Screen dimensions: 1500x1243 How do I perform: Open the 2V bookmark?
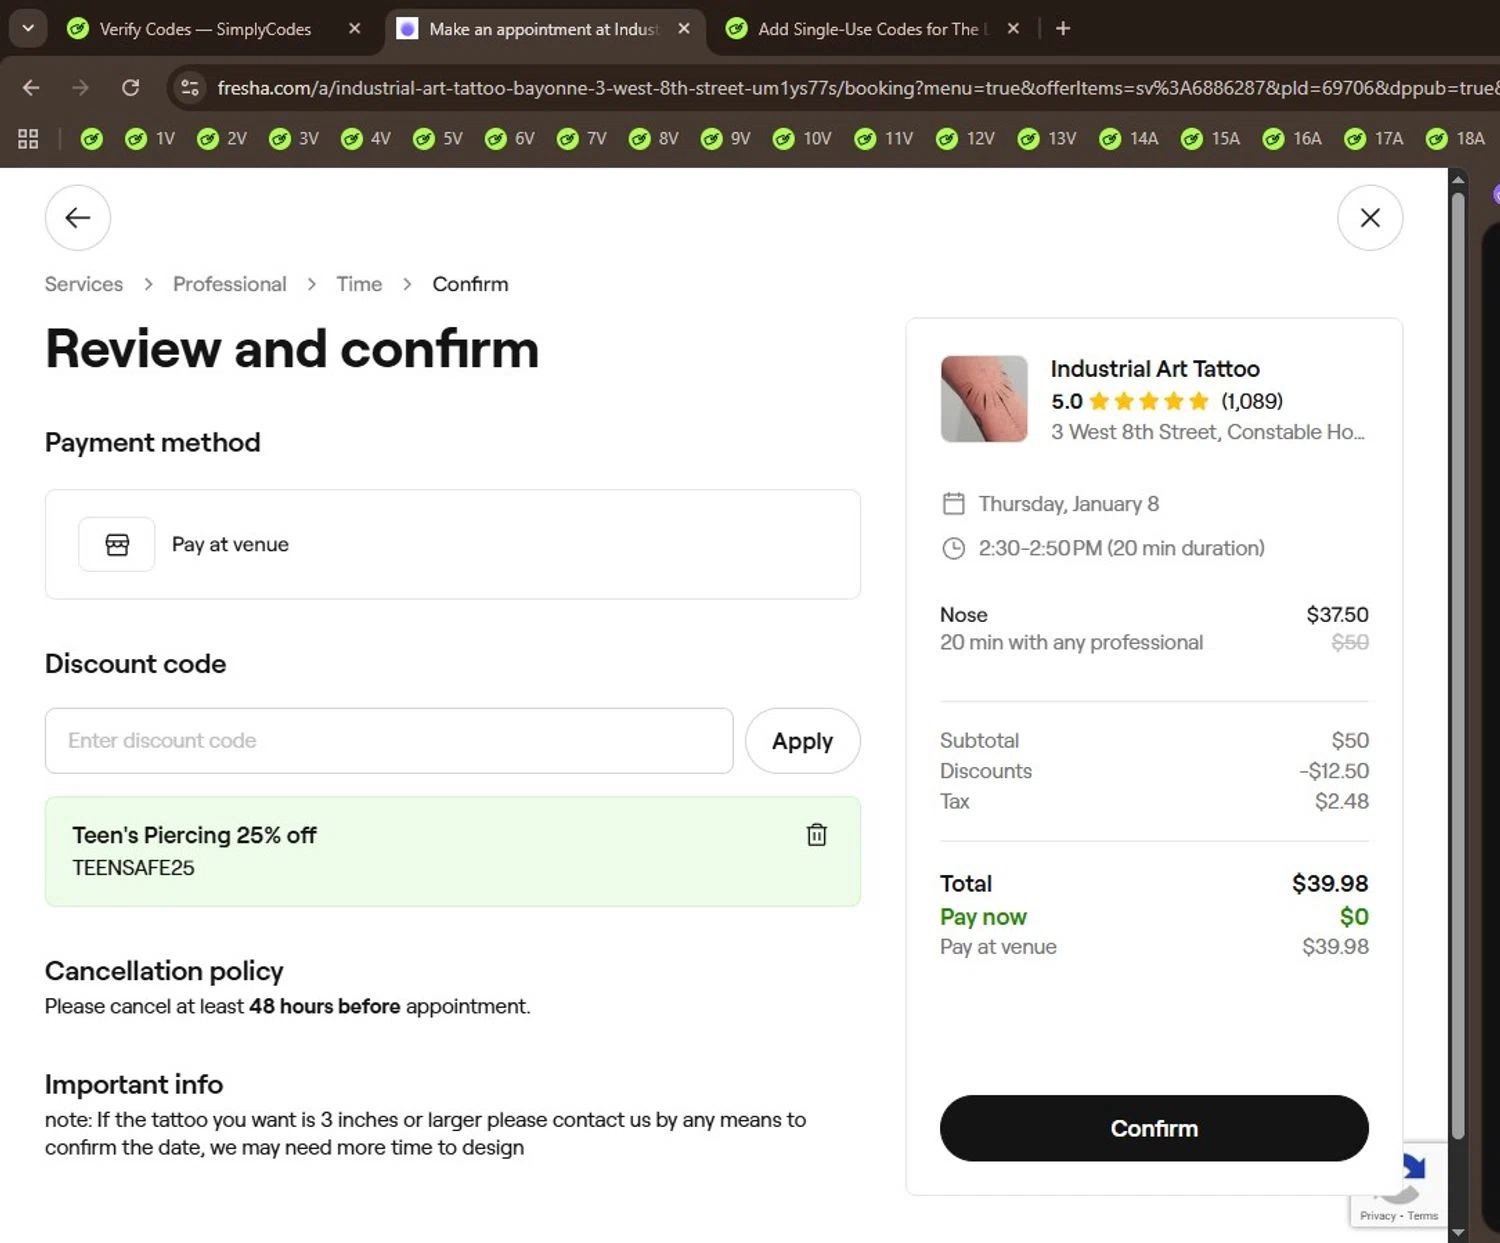click(x=222, y=139)
